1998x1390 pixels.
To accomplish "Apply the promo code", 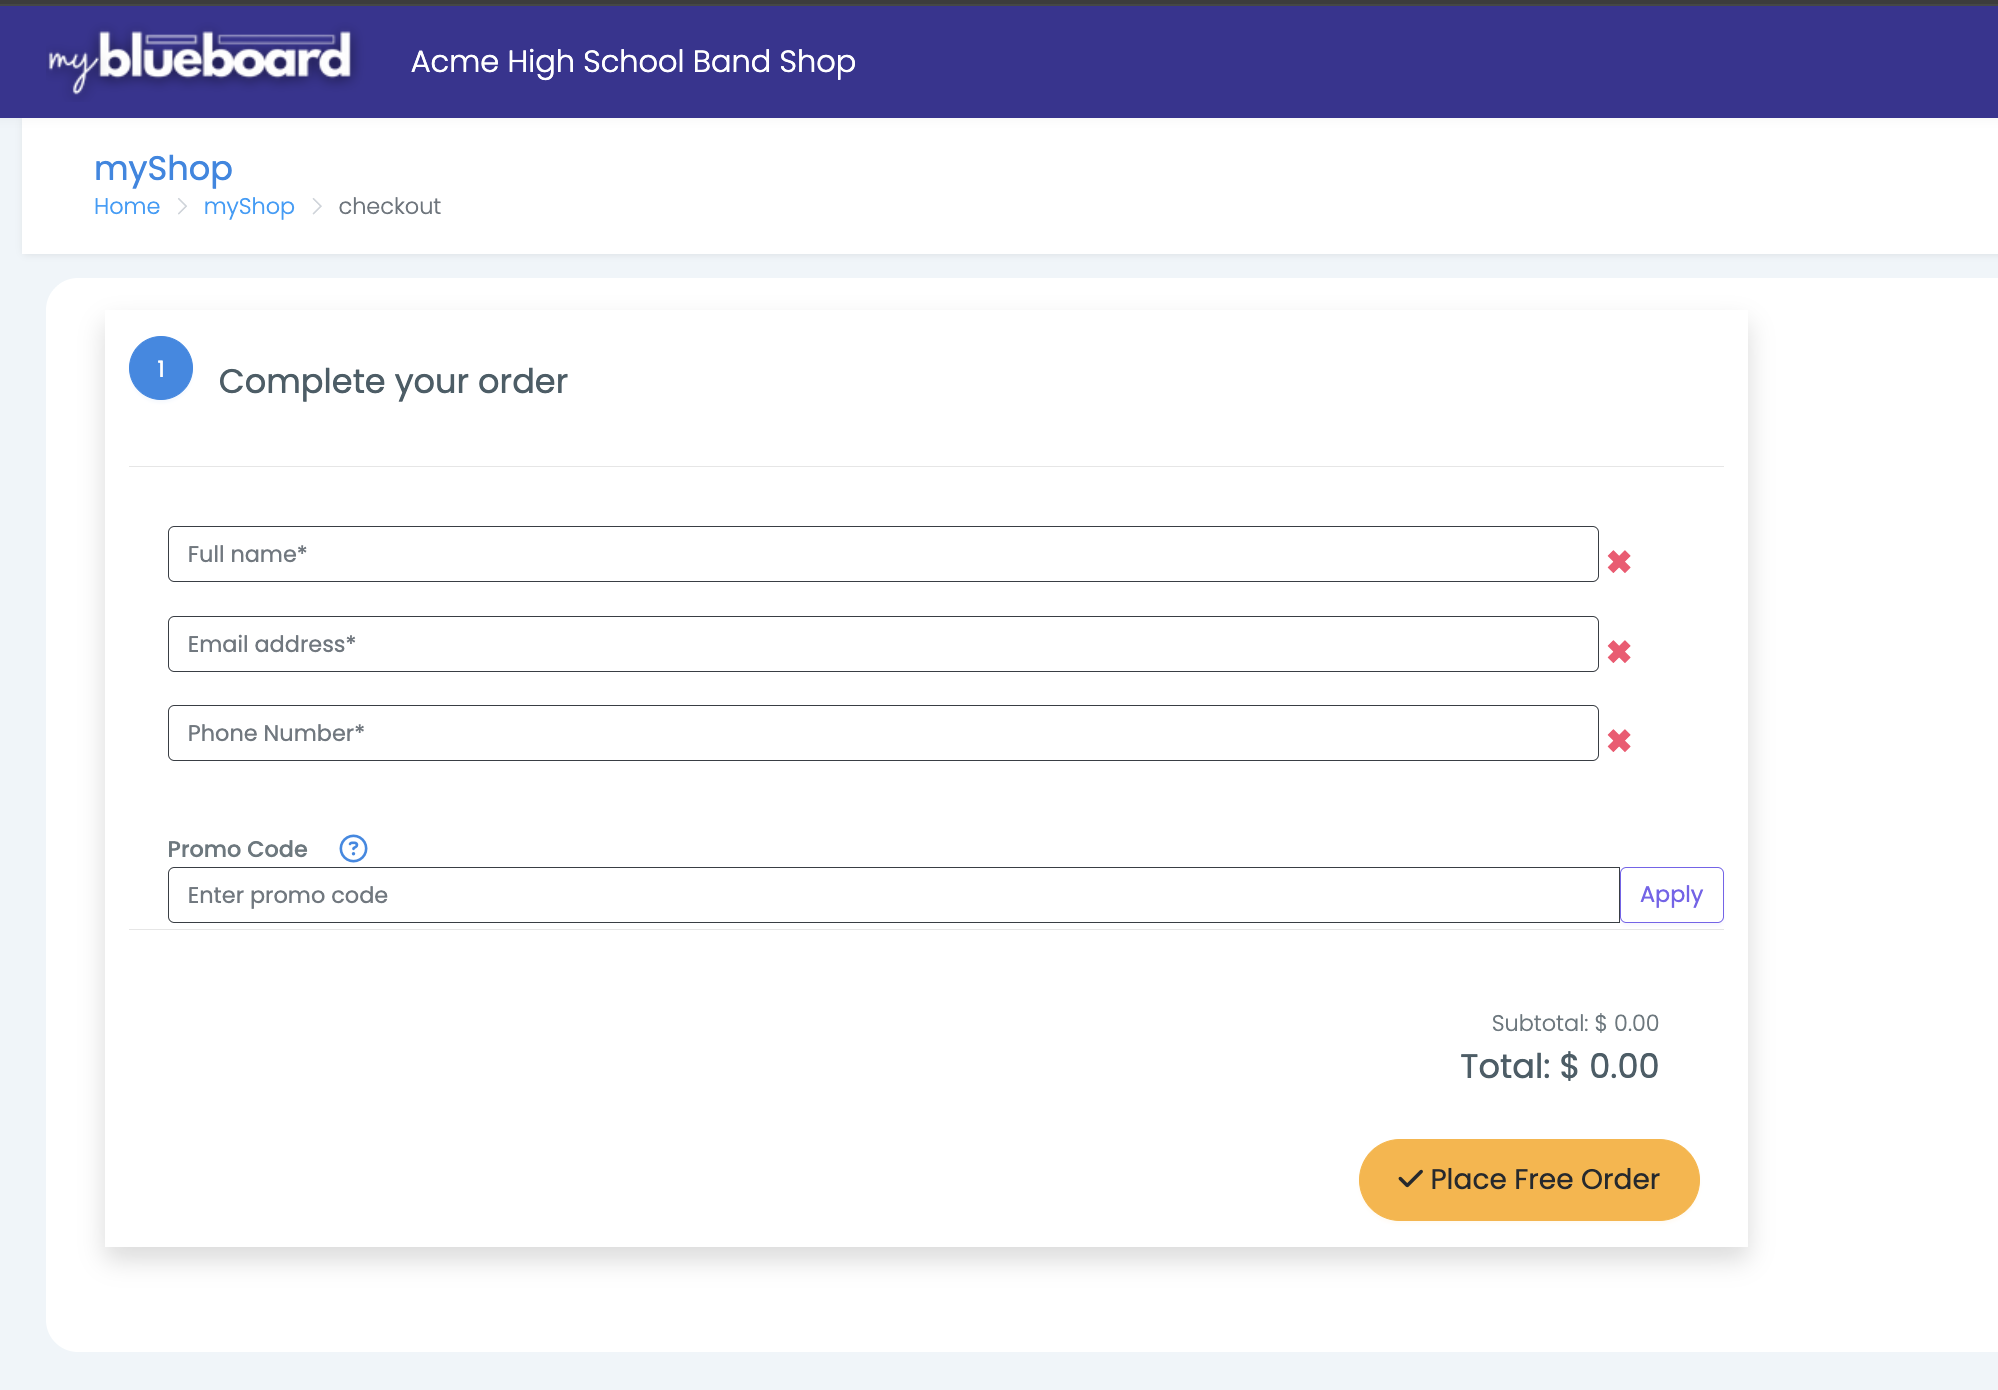I will [x=1671, y=895].
